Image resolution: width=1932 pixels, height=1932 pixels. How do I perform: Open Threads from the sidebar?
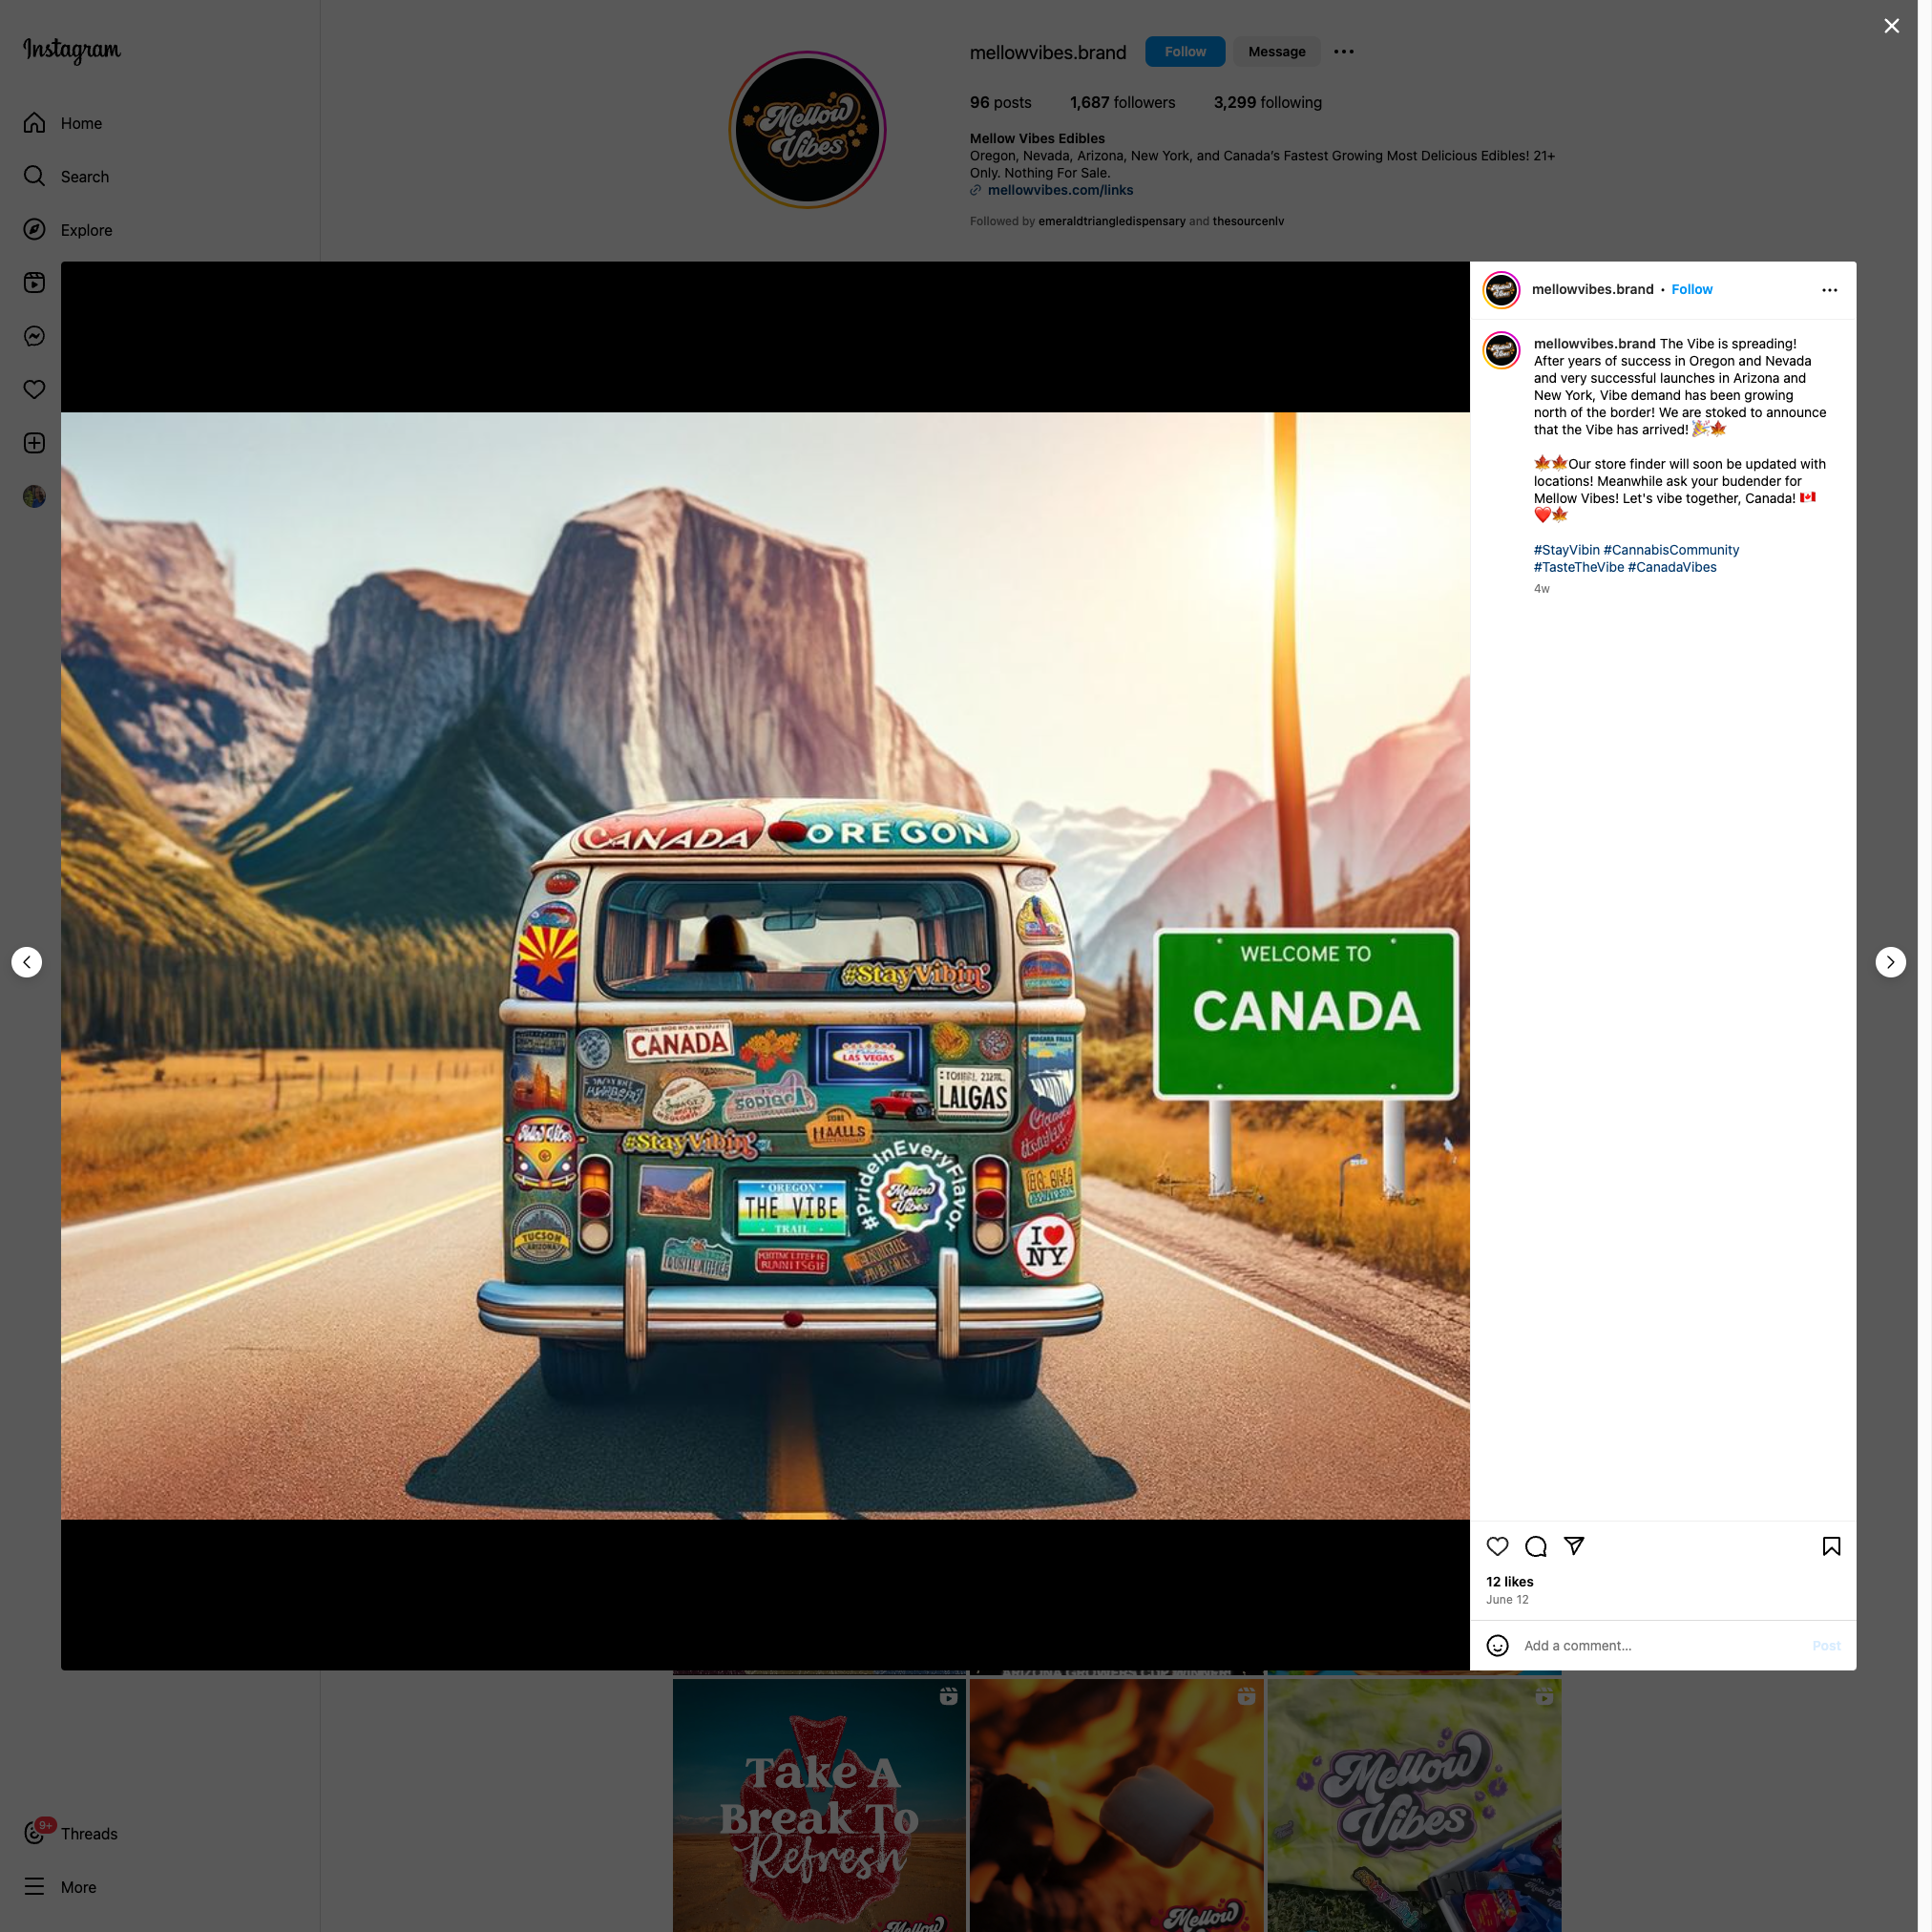tap(70, 1833)
